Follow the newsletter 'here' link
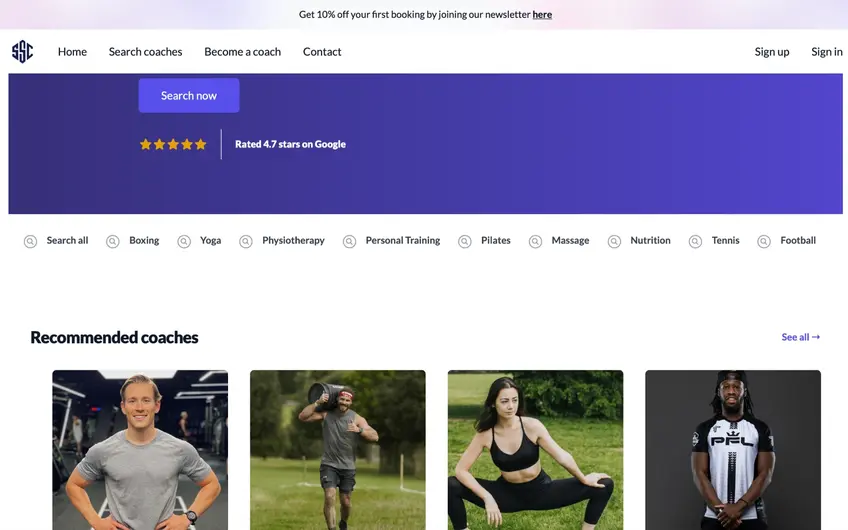848x530 pixels. (542, 15)
